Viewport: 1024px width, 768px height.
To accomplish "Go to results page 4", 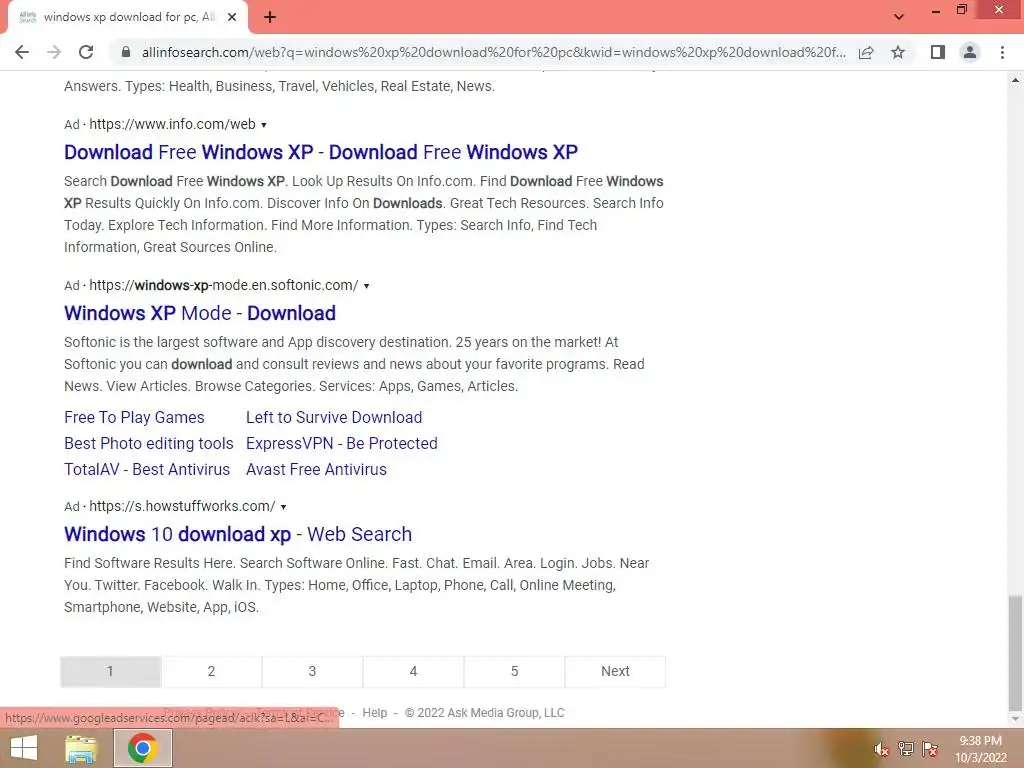I will point(413,671).
